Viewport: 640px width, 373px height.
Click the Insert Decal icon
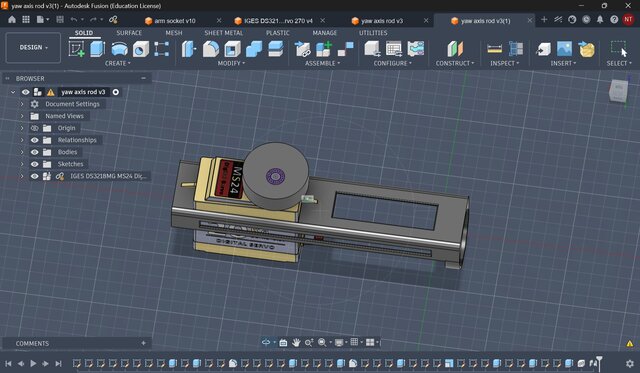pos(586,49)
